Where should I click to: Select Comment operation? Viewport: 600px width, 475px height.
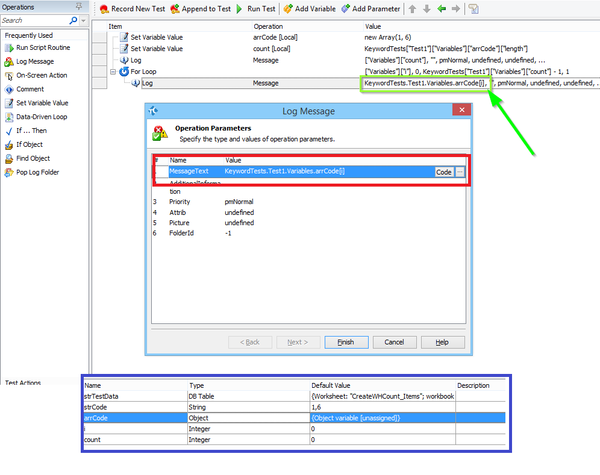coord(24,89)
